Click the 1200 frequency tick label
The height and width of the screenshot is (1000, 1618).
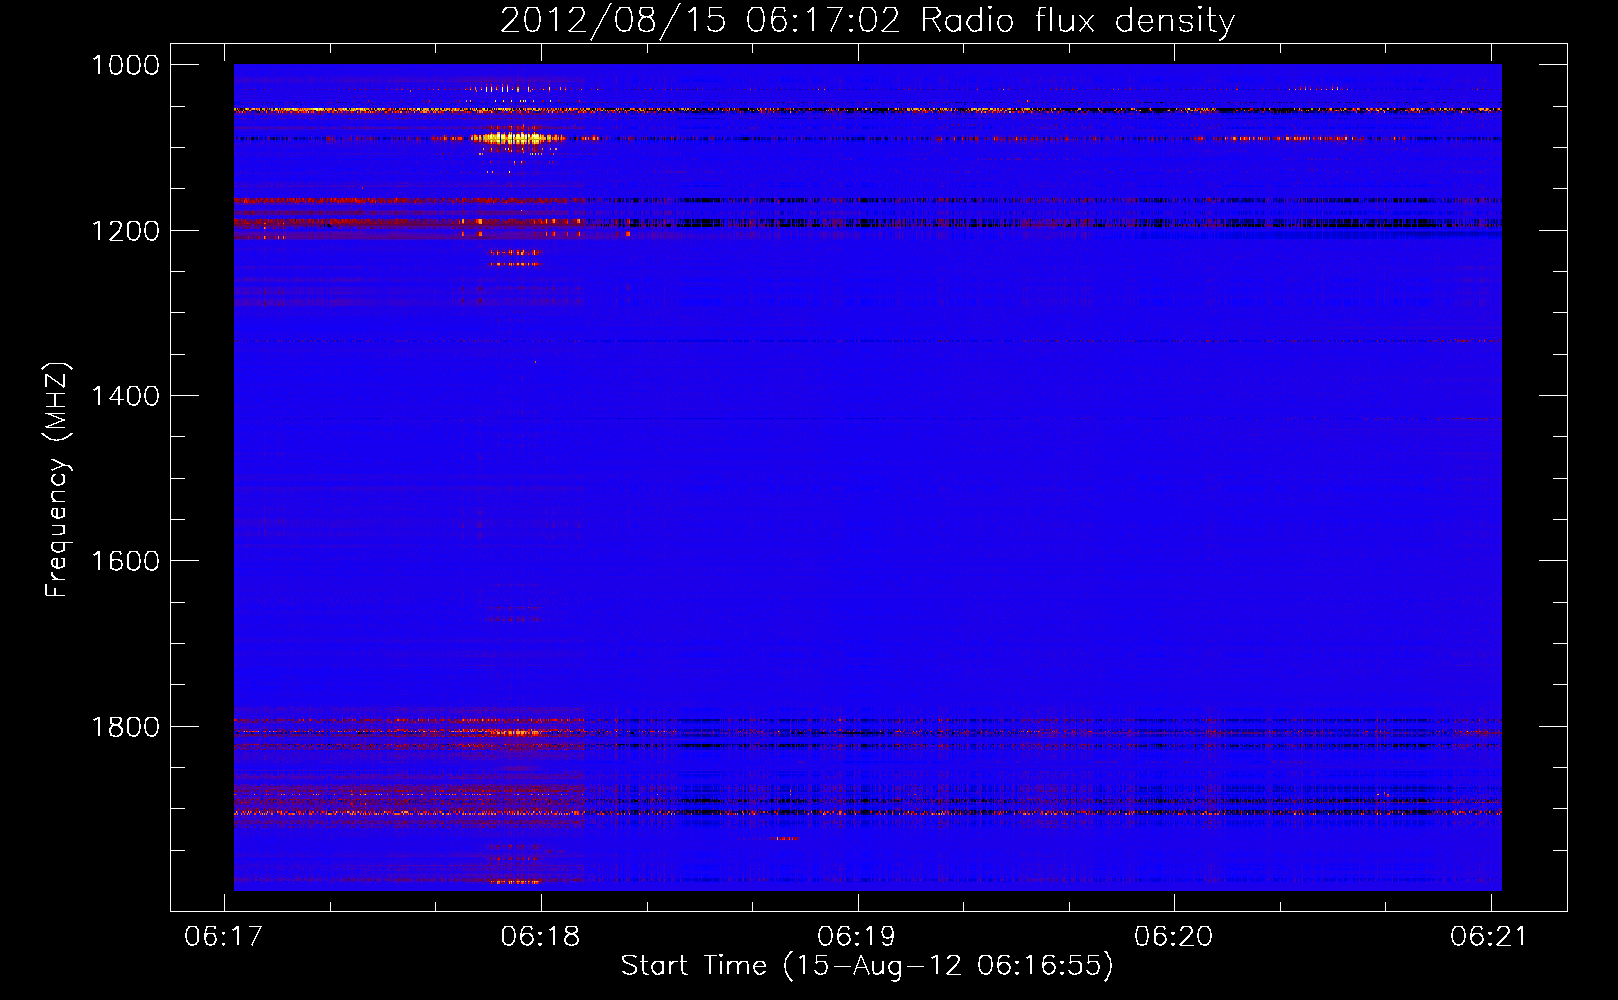tap(125, 231)
